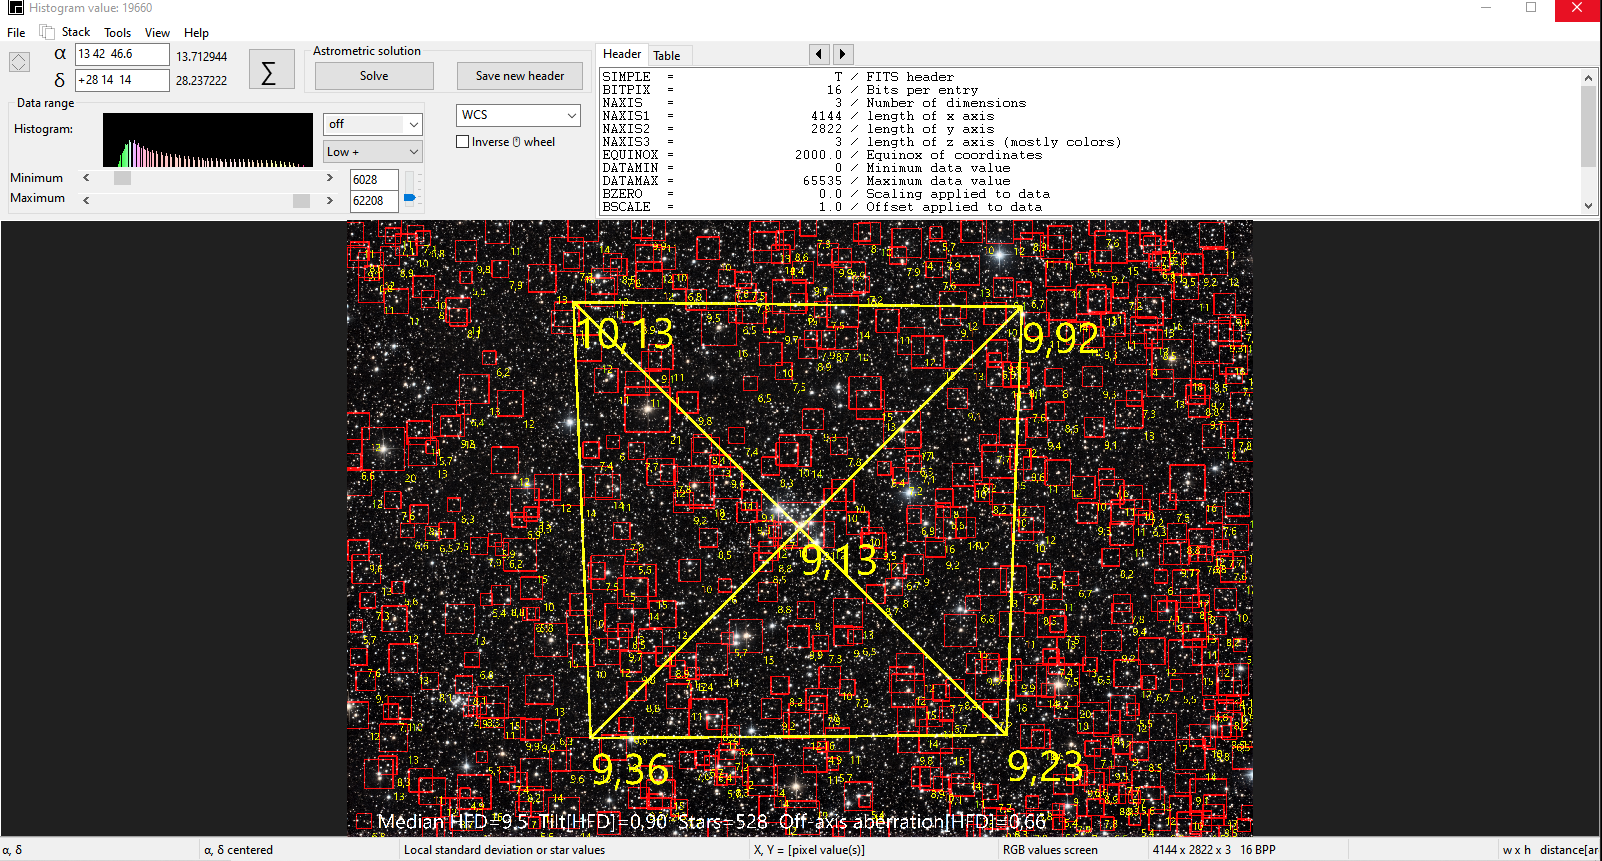Click the Maximum slider's left arrow

pyautogui.click(x=86, y=200)
